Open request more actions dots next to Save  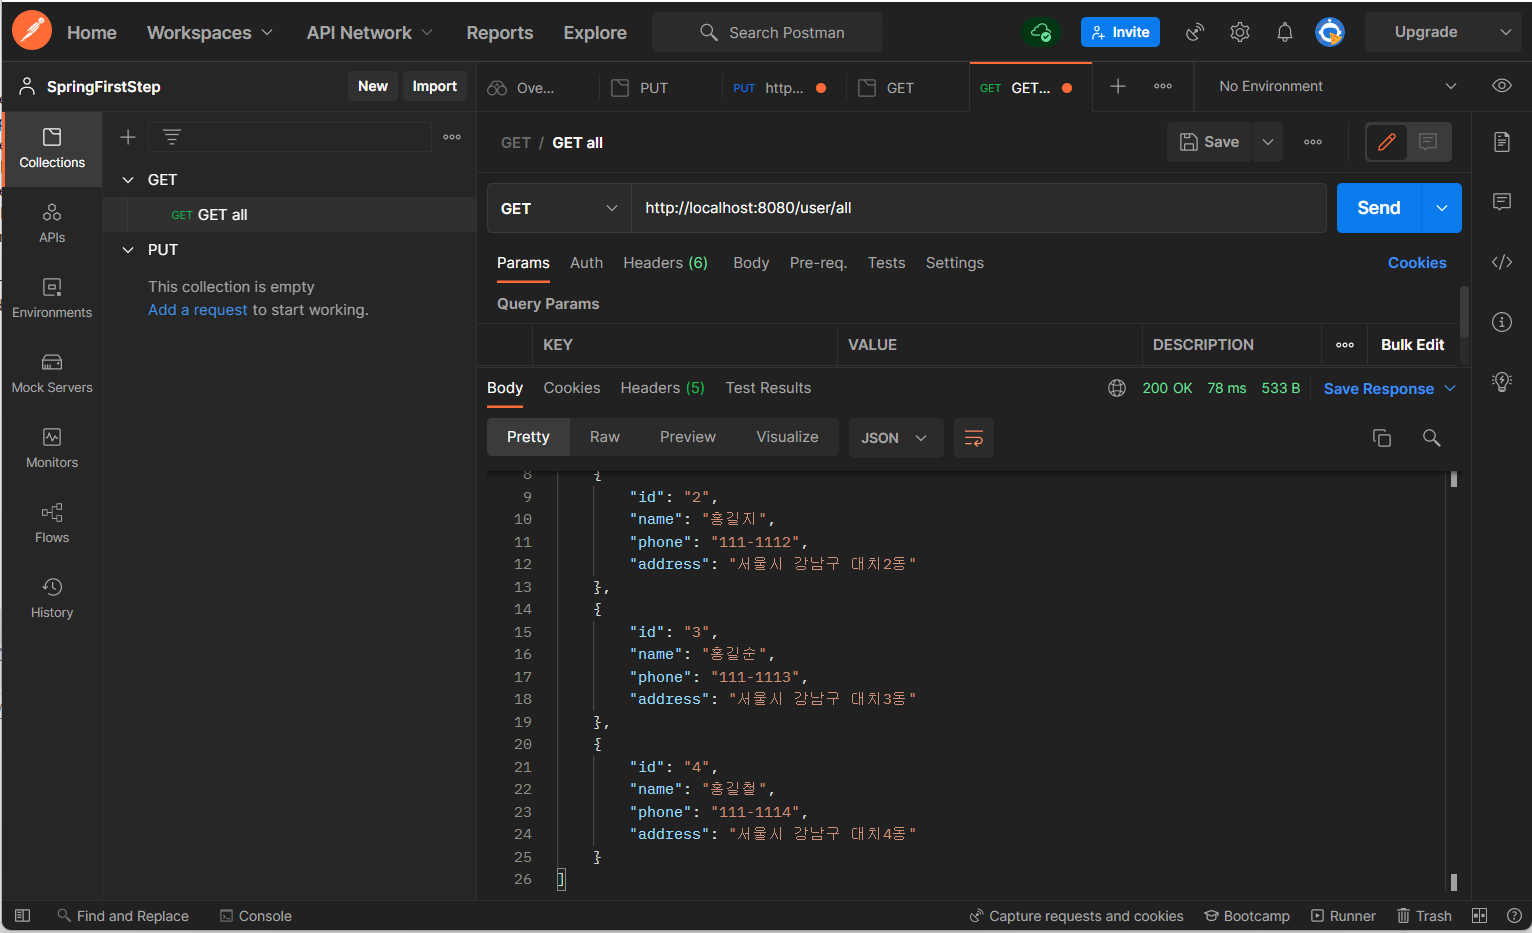click(1313, 142)
